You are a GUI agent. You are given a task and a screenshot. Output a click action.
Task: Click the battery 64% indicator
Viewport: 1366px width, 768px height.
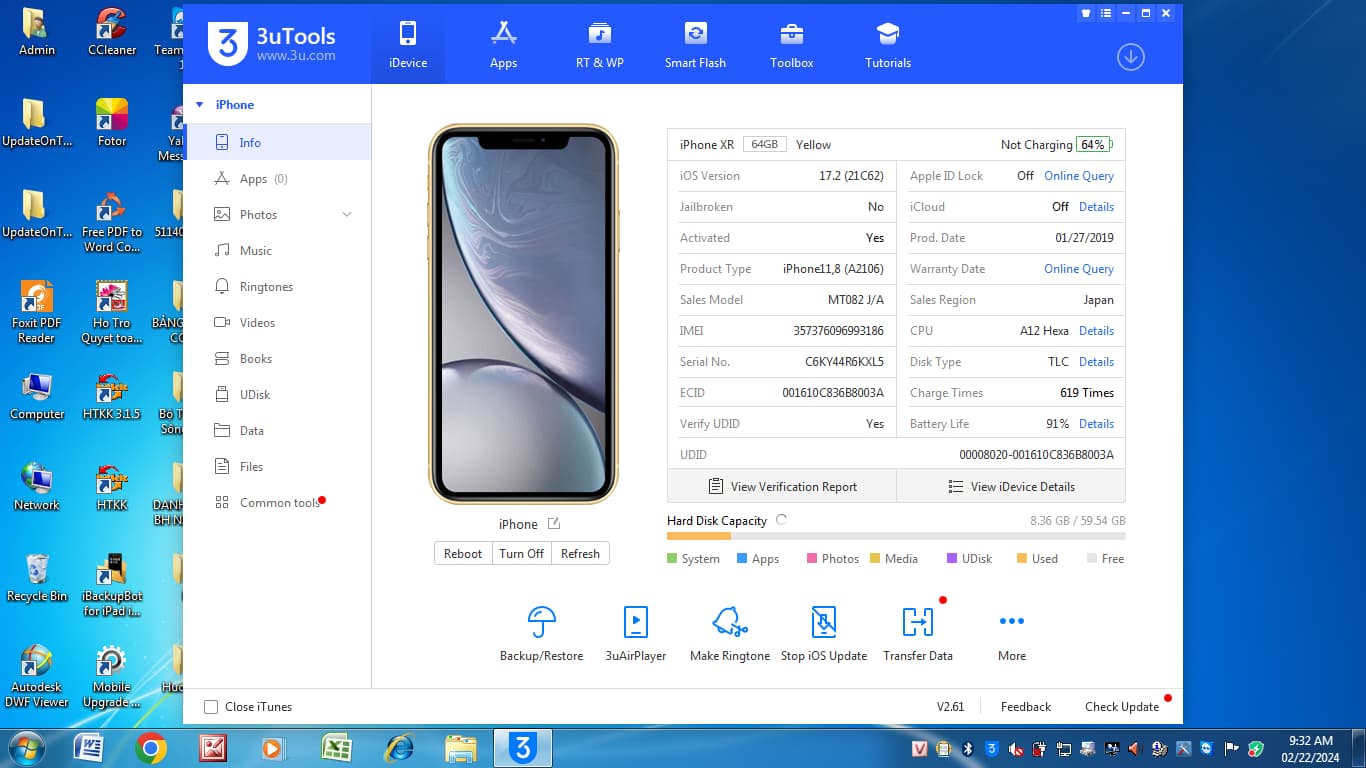(1094, 144)
